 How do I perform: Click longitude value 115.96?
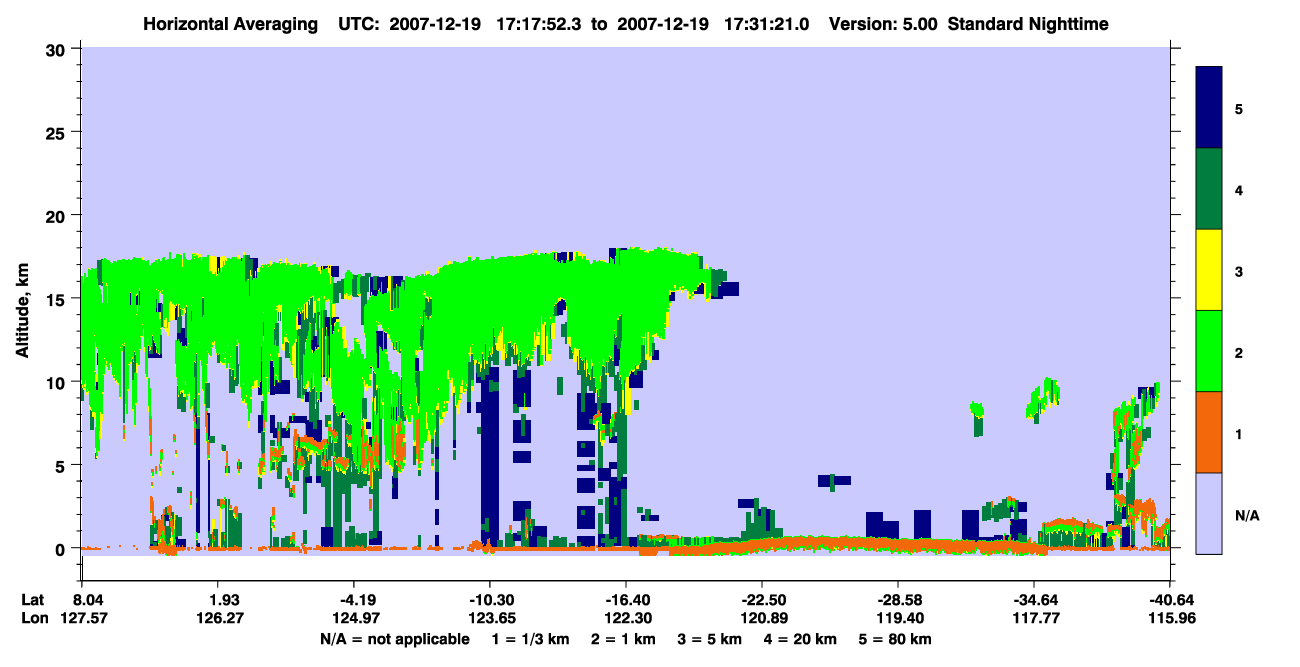tap(1170, 619)
